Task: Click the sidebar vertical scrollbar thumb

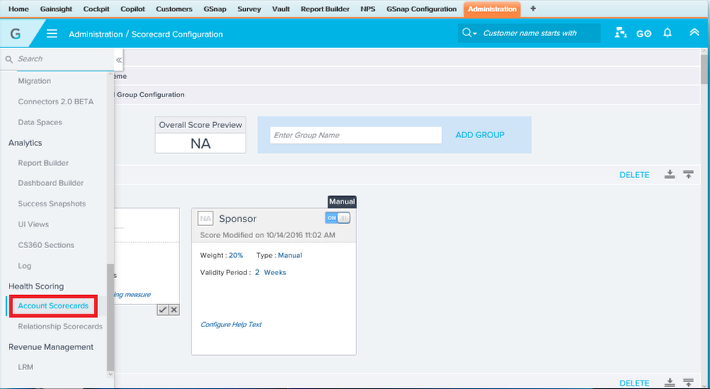Action: pos(110,317)
